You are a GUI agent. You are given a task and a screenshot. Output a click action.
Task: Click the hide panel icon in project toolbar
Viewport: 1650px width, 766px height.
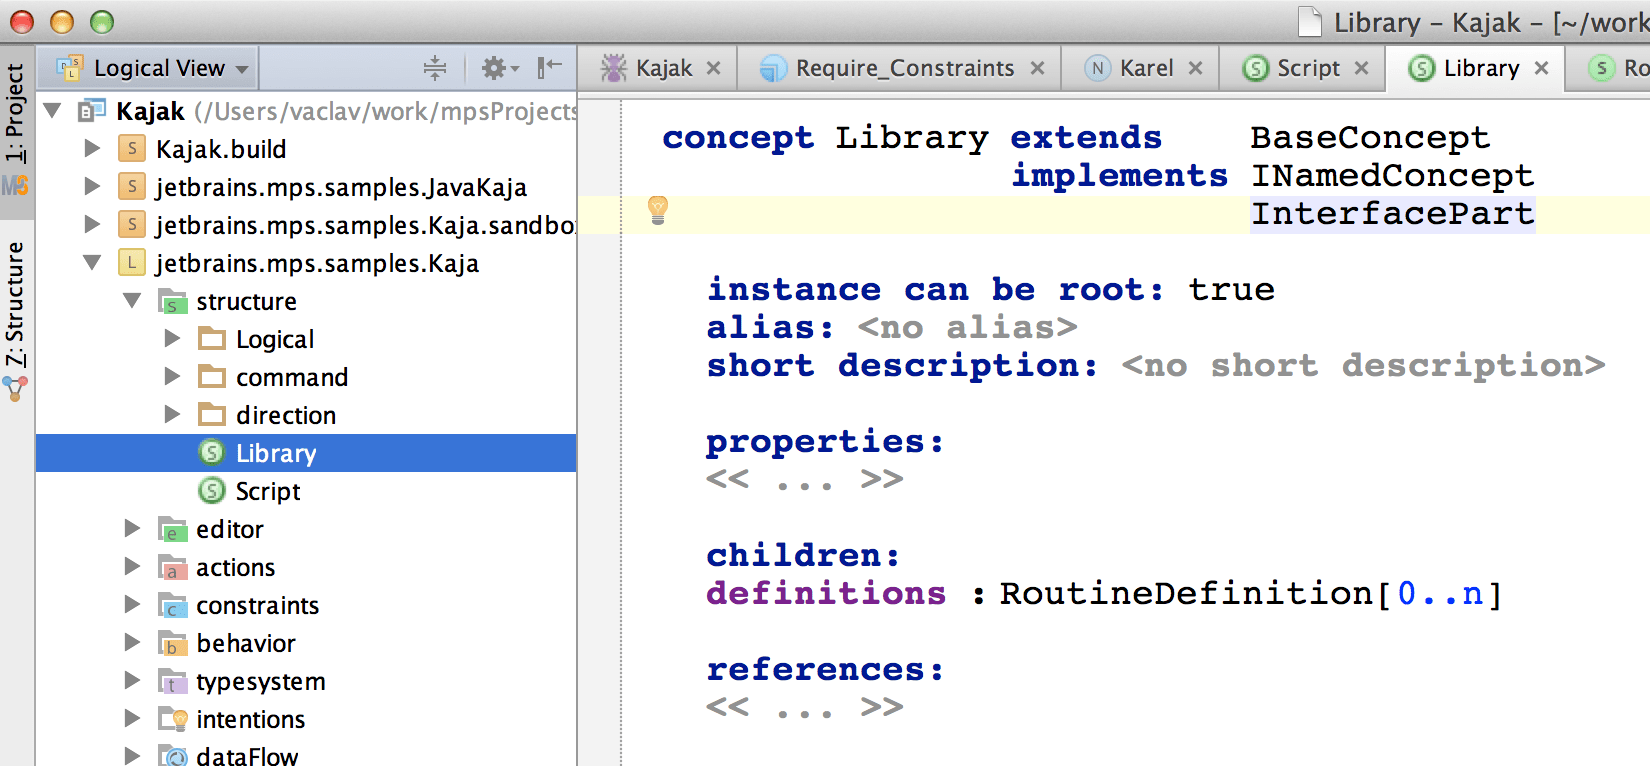point(549,68)
